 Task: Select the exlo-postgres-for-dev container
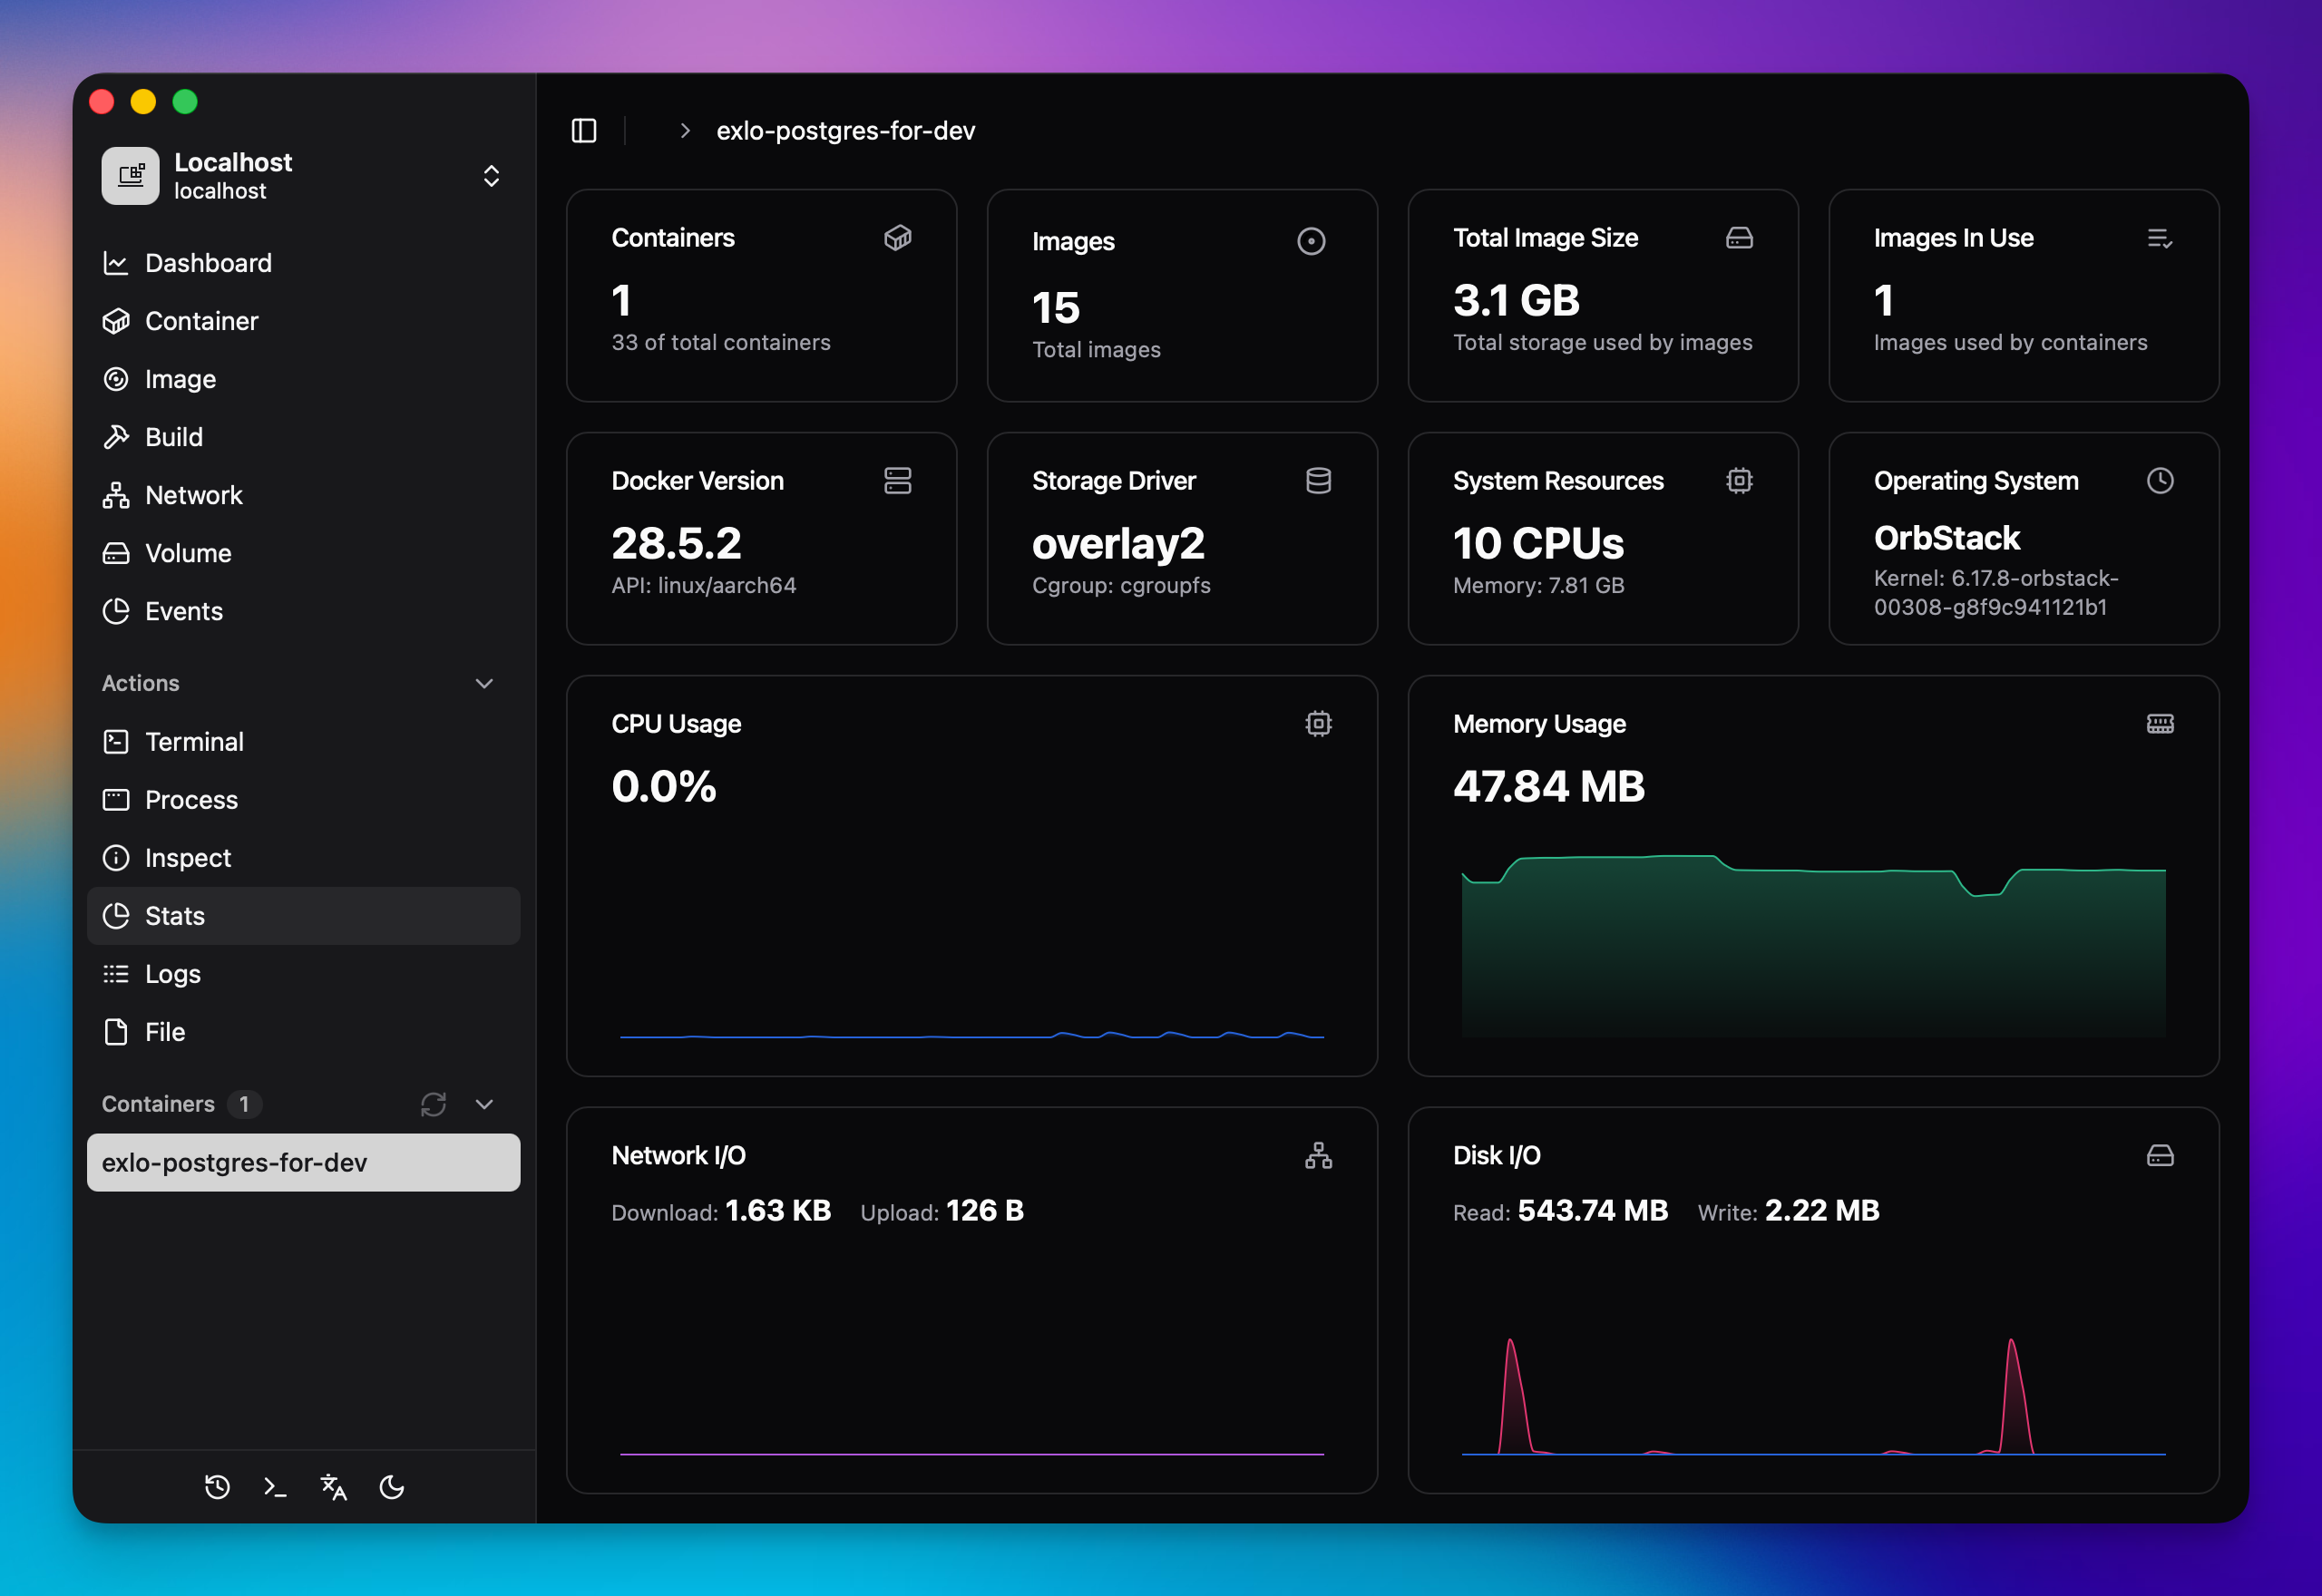click(303, 1163)
